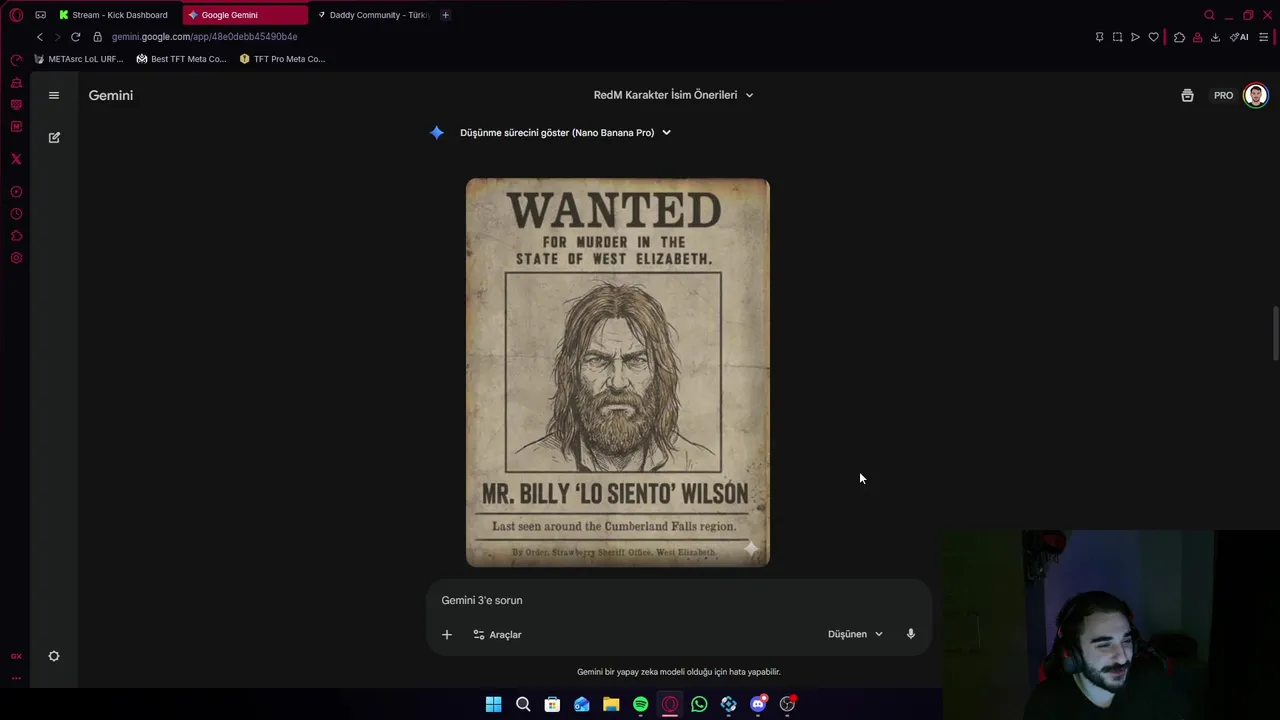The height and width of the screenshot is (720, 1280).
Task: Open the generated WANTED poster image
Action: pos(618,372)
